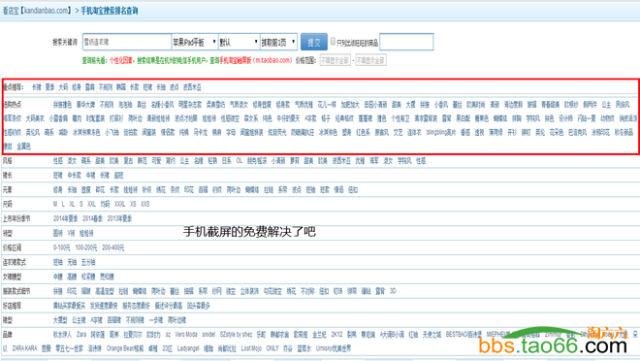The width and height of the screenshot is (640, 361).
Task: Open the m.taobao.com link
Action: coord(272,60)
